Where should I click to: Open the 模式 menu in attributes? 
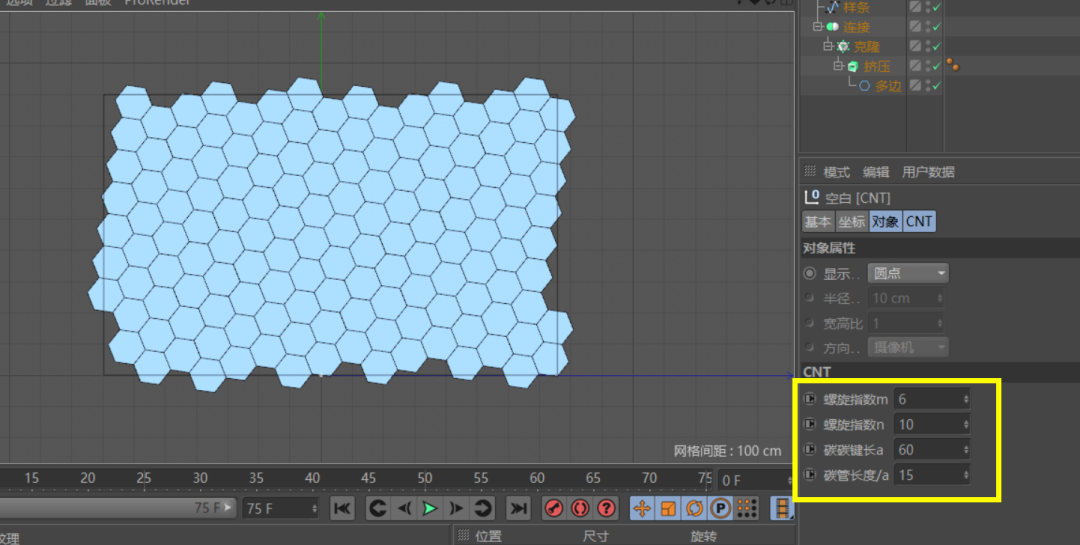(837, 172)
